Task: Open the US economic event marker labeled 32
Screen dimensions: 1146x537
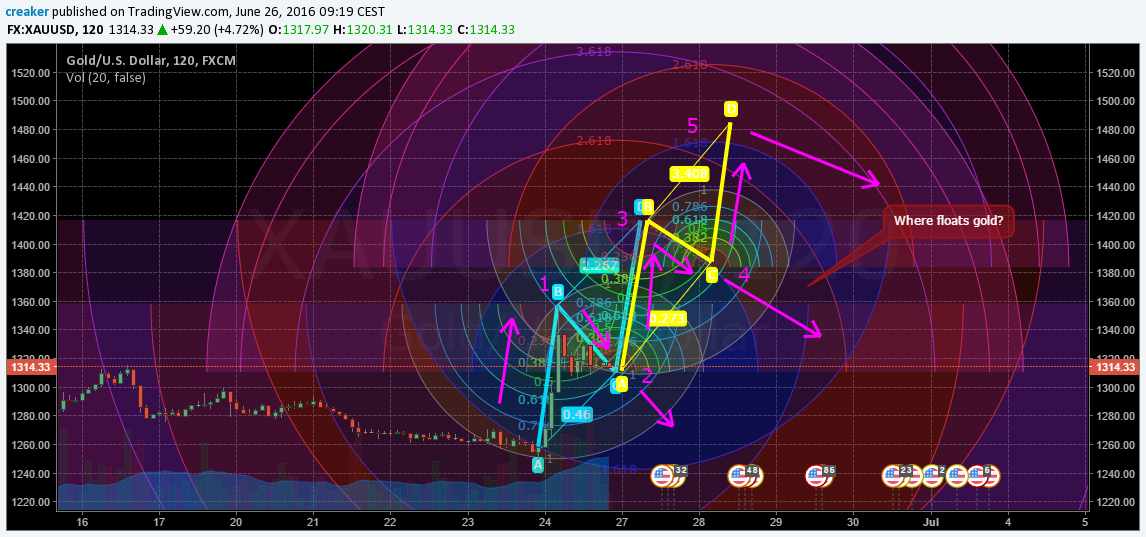Action: (x=668, y=476)
